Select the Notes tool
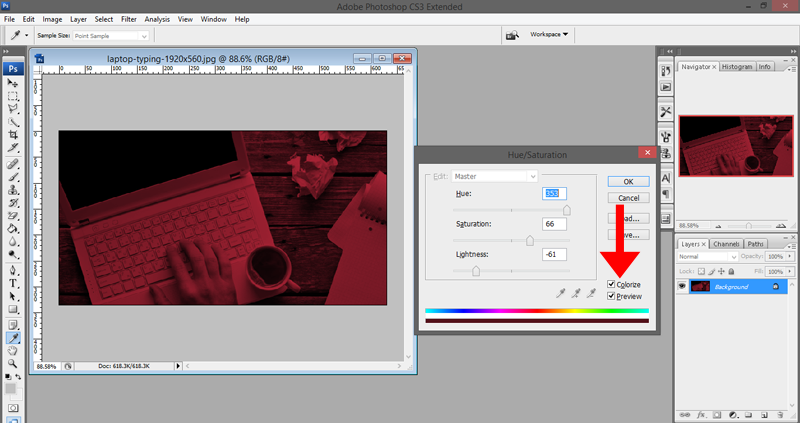800x423 pixels. coord(13,325)
